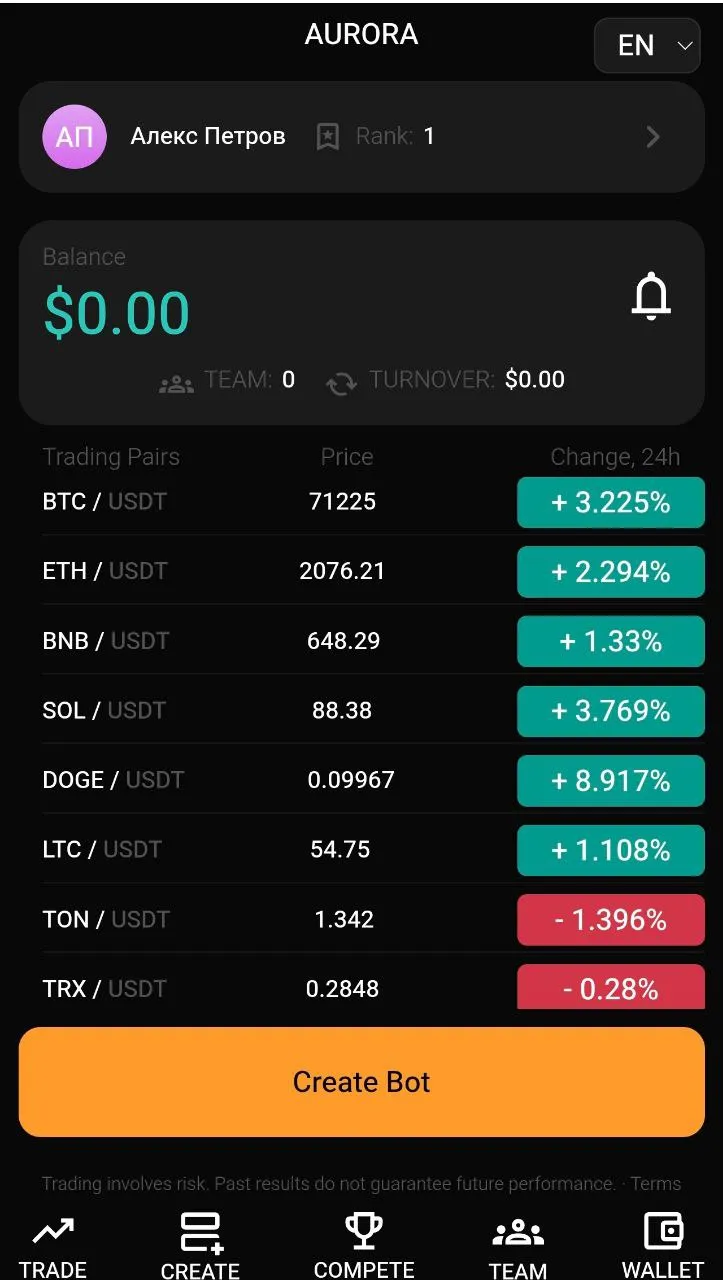Open the Wallet tab
This screenshot has width=723, height=1280.
pos(663,1245)
